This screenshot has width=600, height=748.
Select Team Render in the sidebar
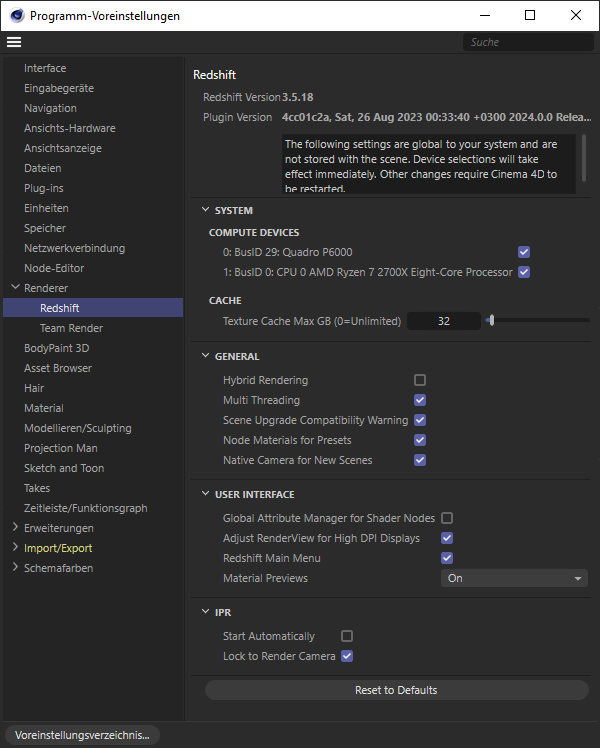71,328
